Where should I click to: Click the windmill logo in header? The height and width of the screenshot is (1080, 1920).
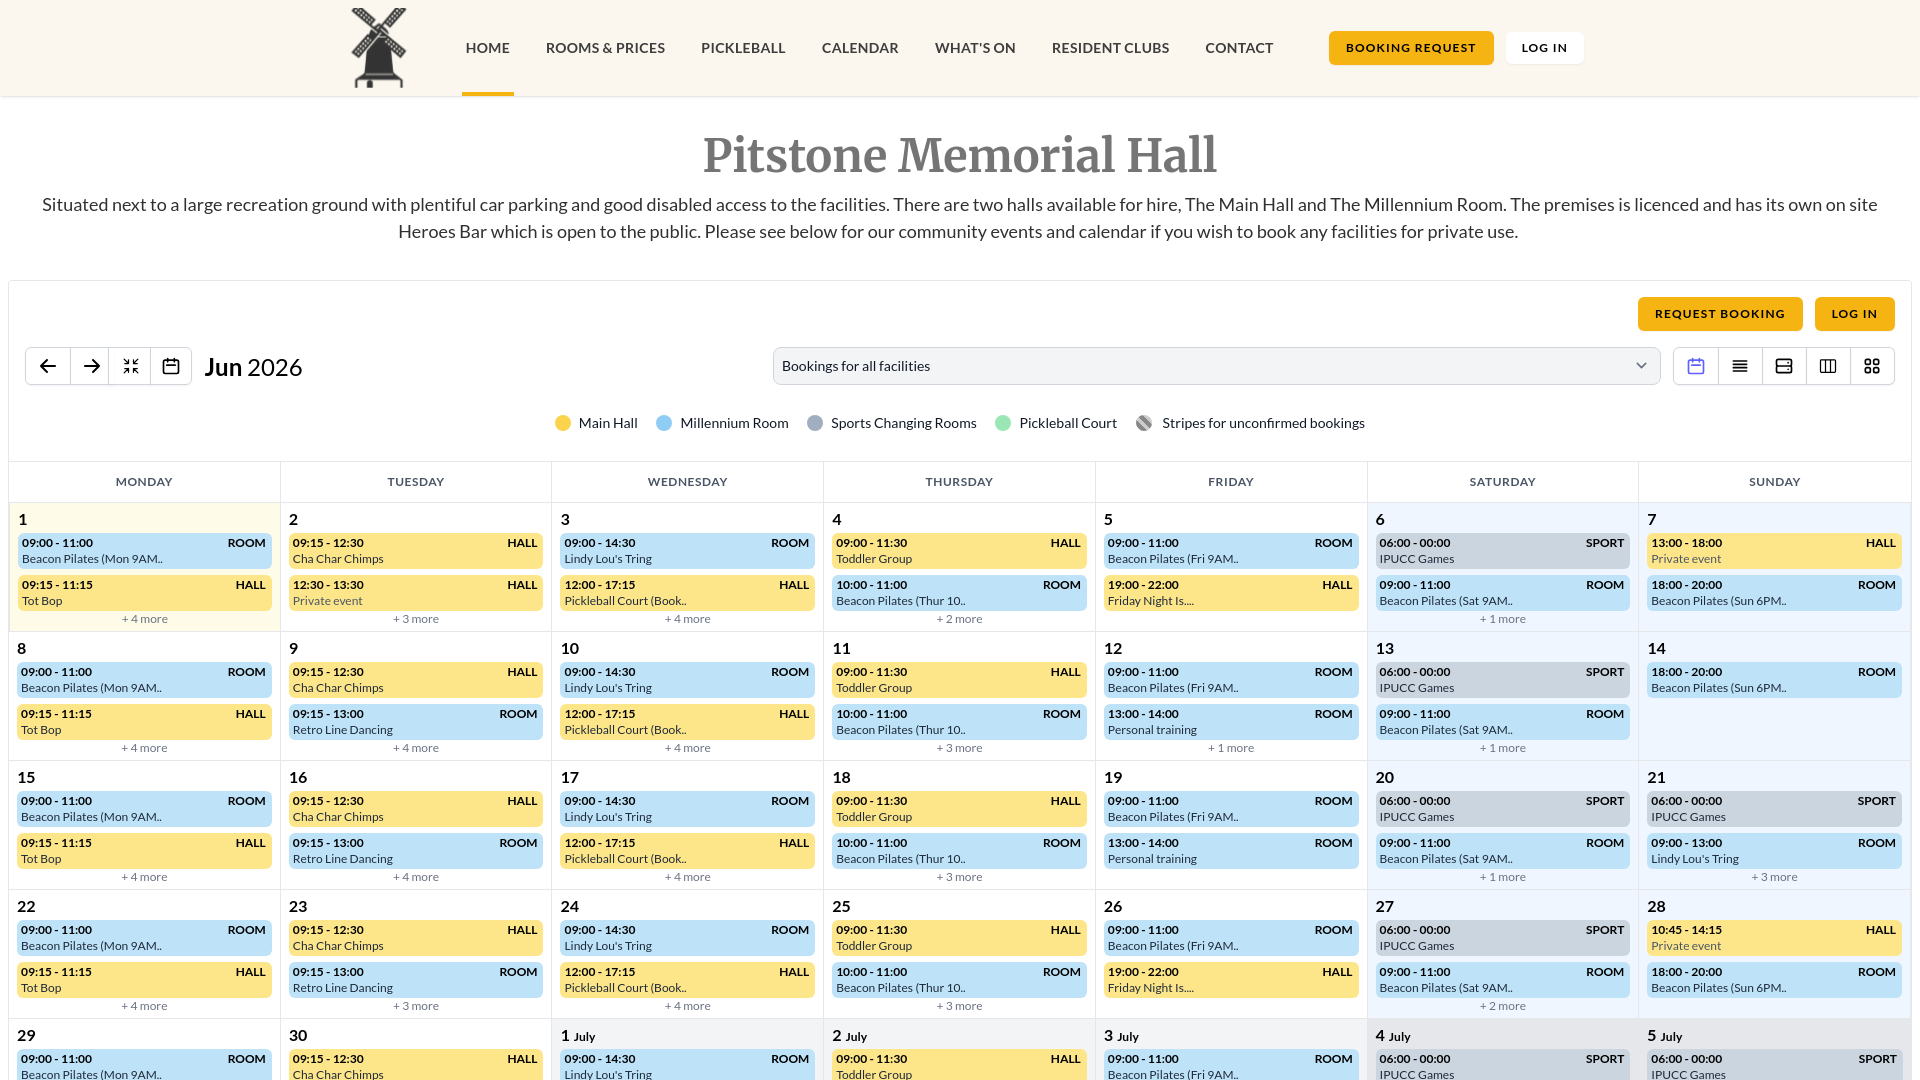coord(378,48)
